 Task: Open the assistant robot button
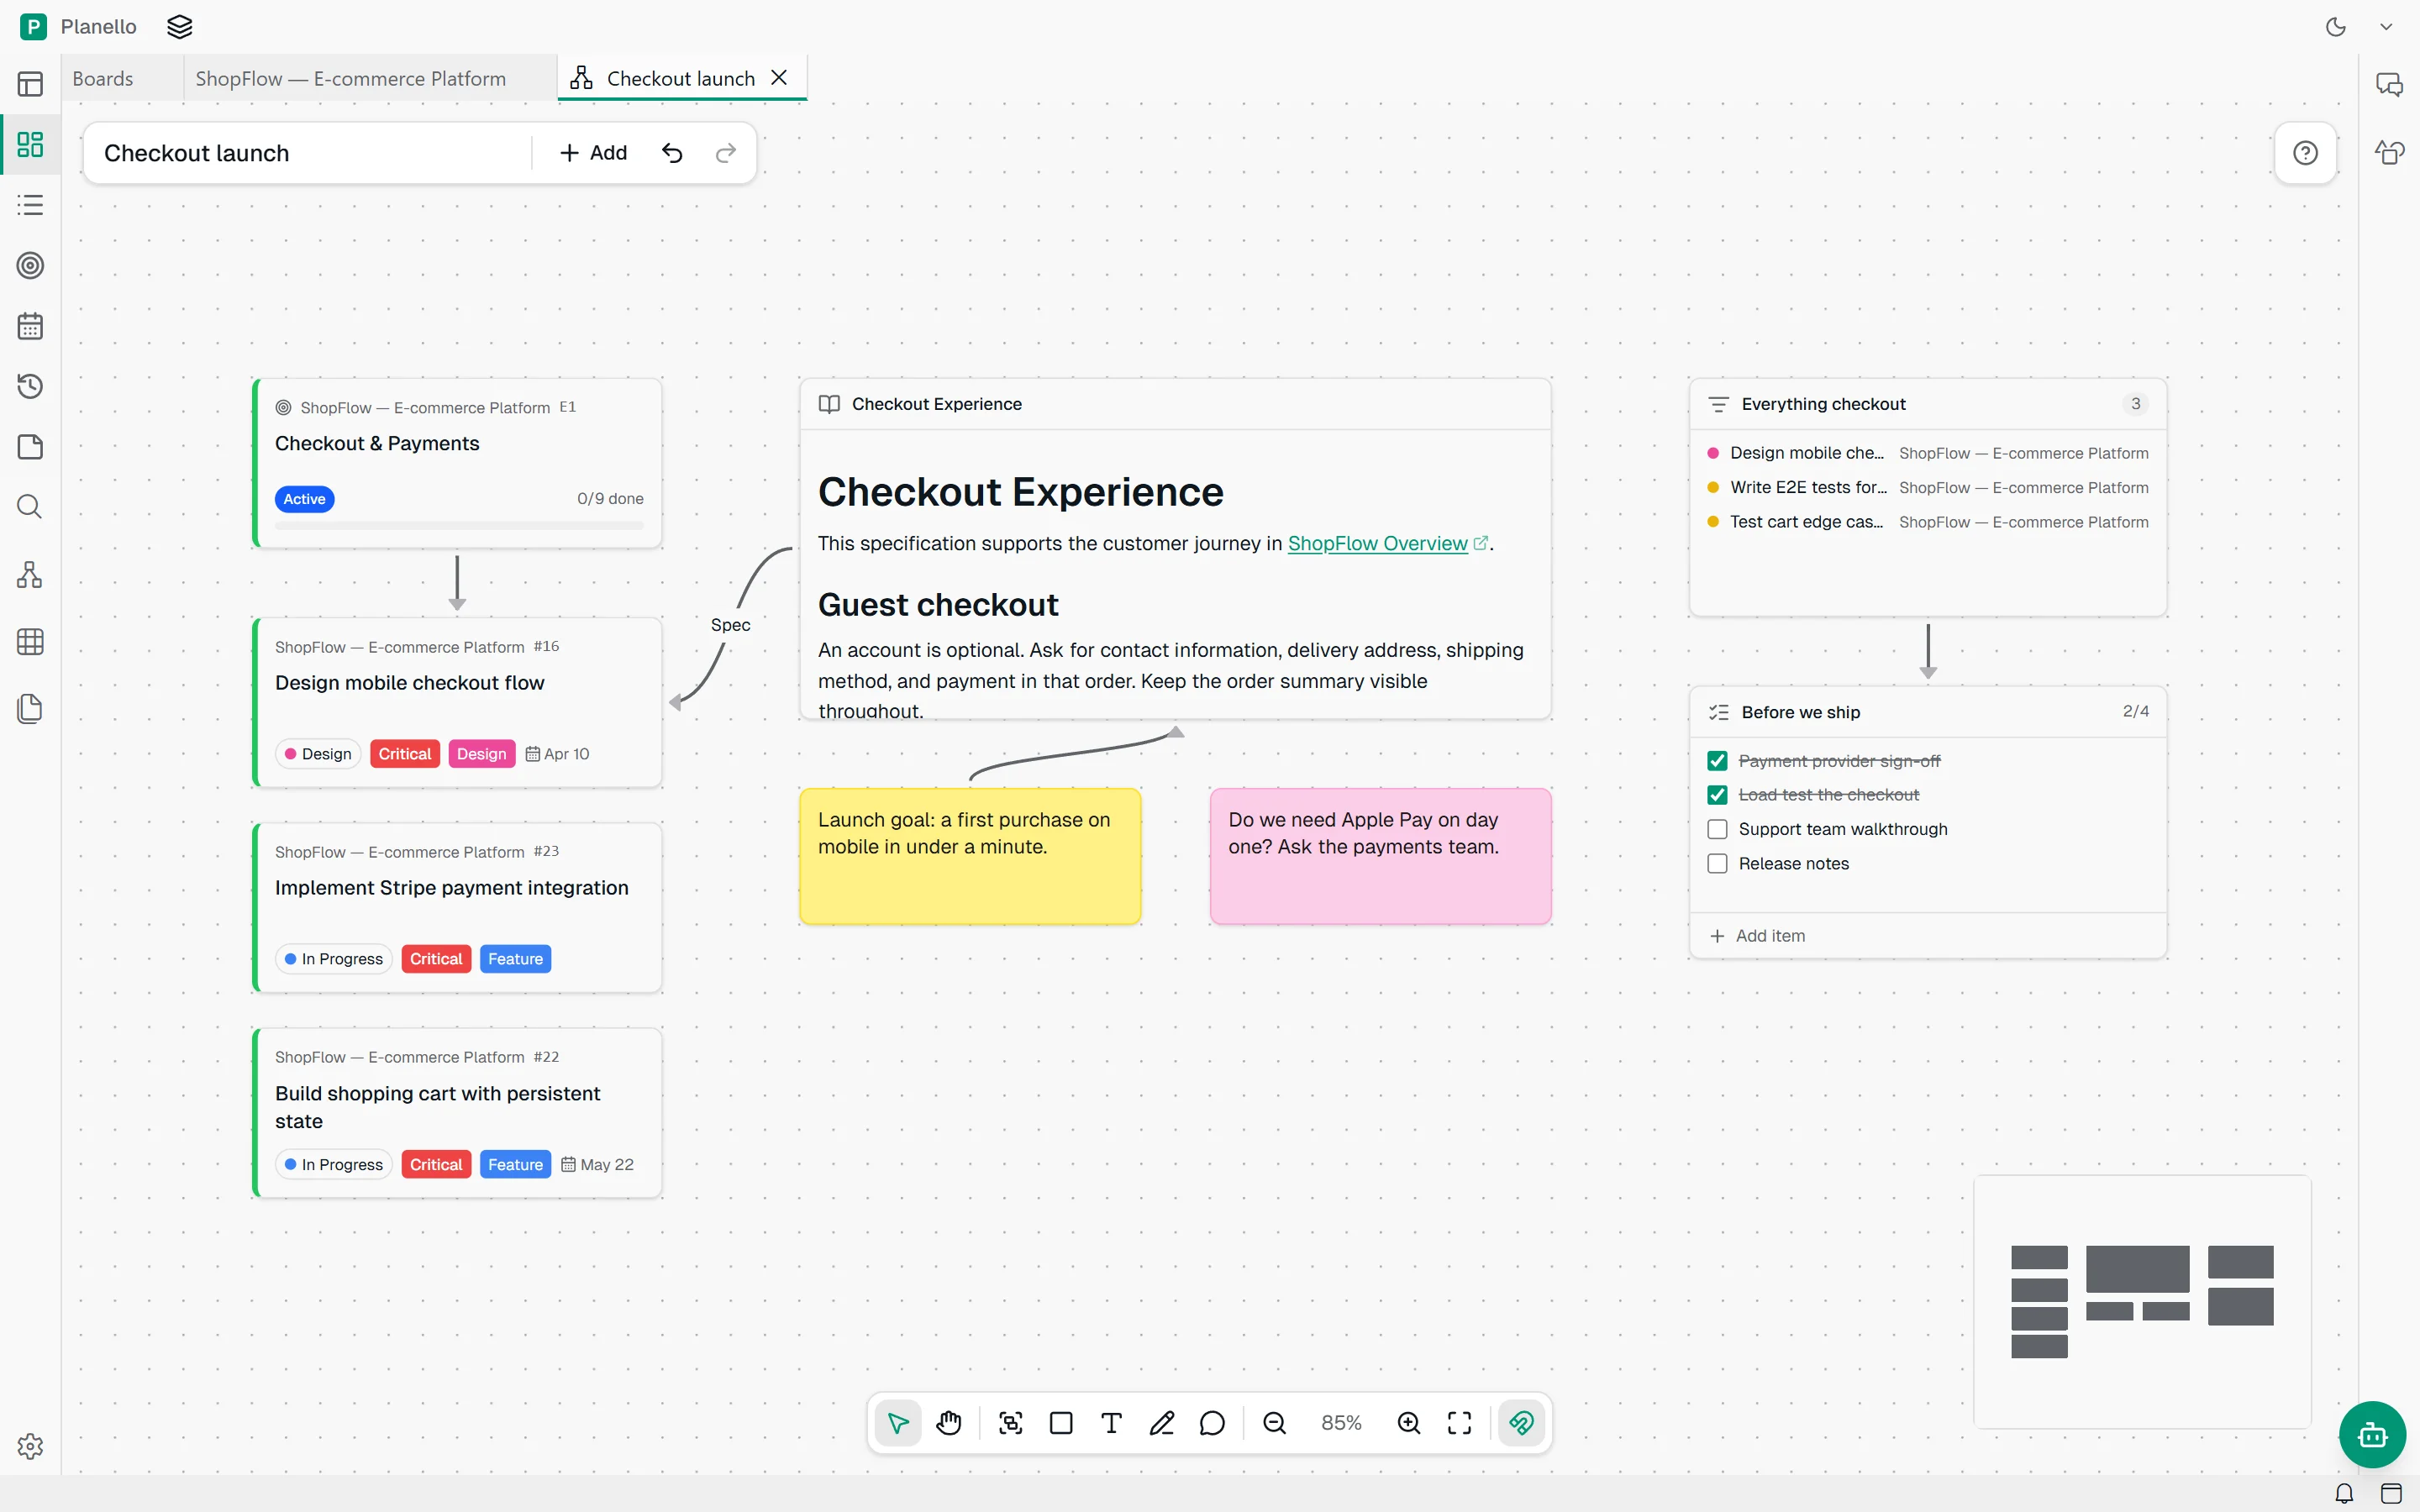[x=2372, y=1434]
